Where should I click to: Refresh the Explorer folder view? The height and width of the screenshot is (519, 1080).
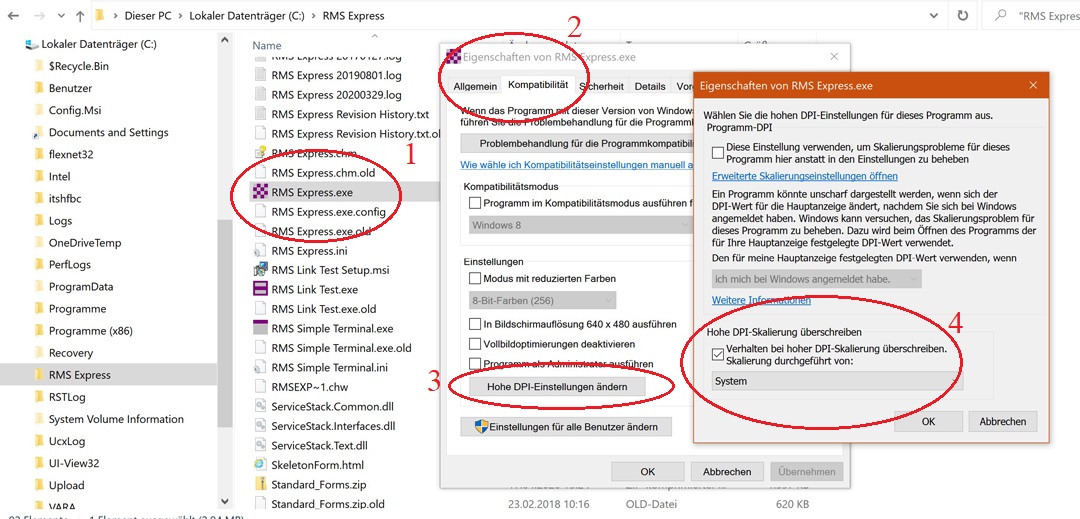point(962,15)
